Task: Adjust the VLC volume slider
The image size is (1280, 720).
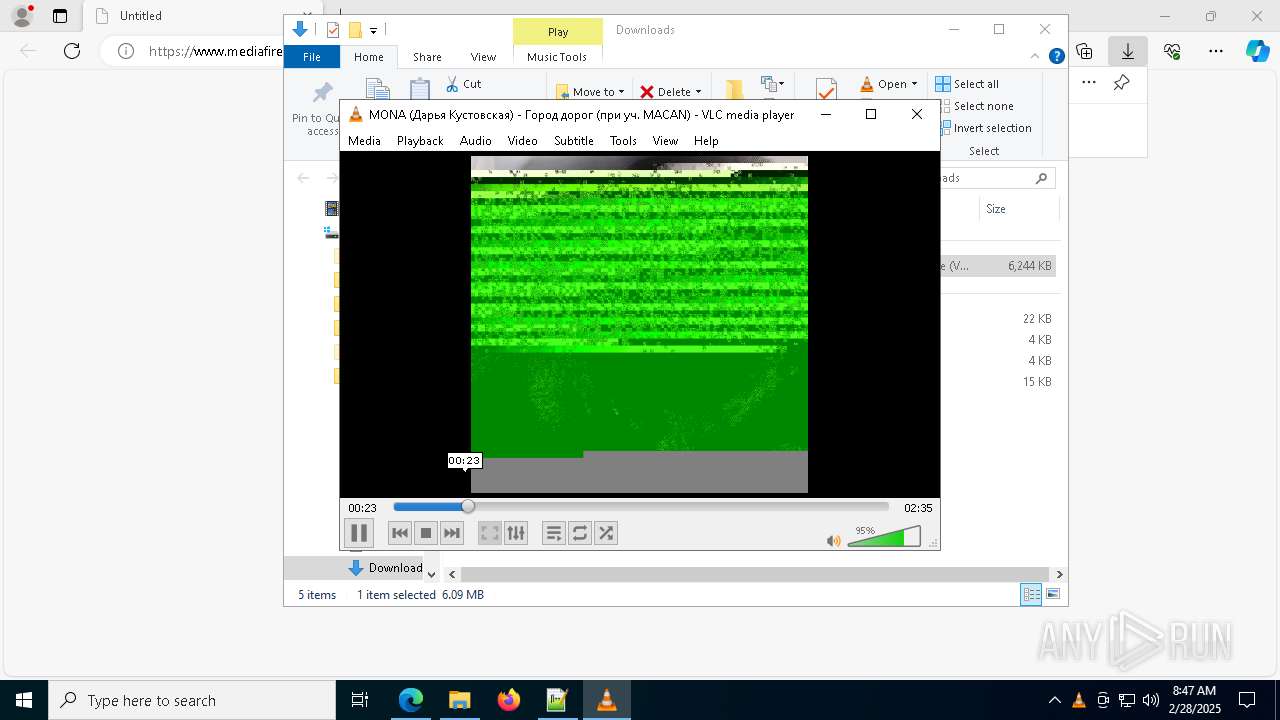Action: [x=884, y=537]
